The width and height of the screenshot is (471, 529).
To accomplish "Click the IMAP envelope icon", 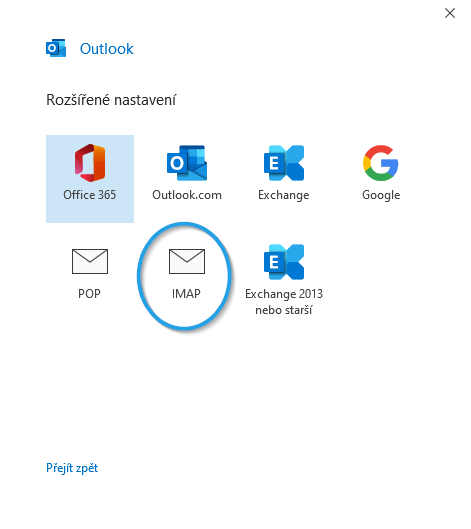I will pos(187,261).
